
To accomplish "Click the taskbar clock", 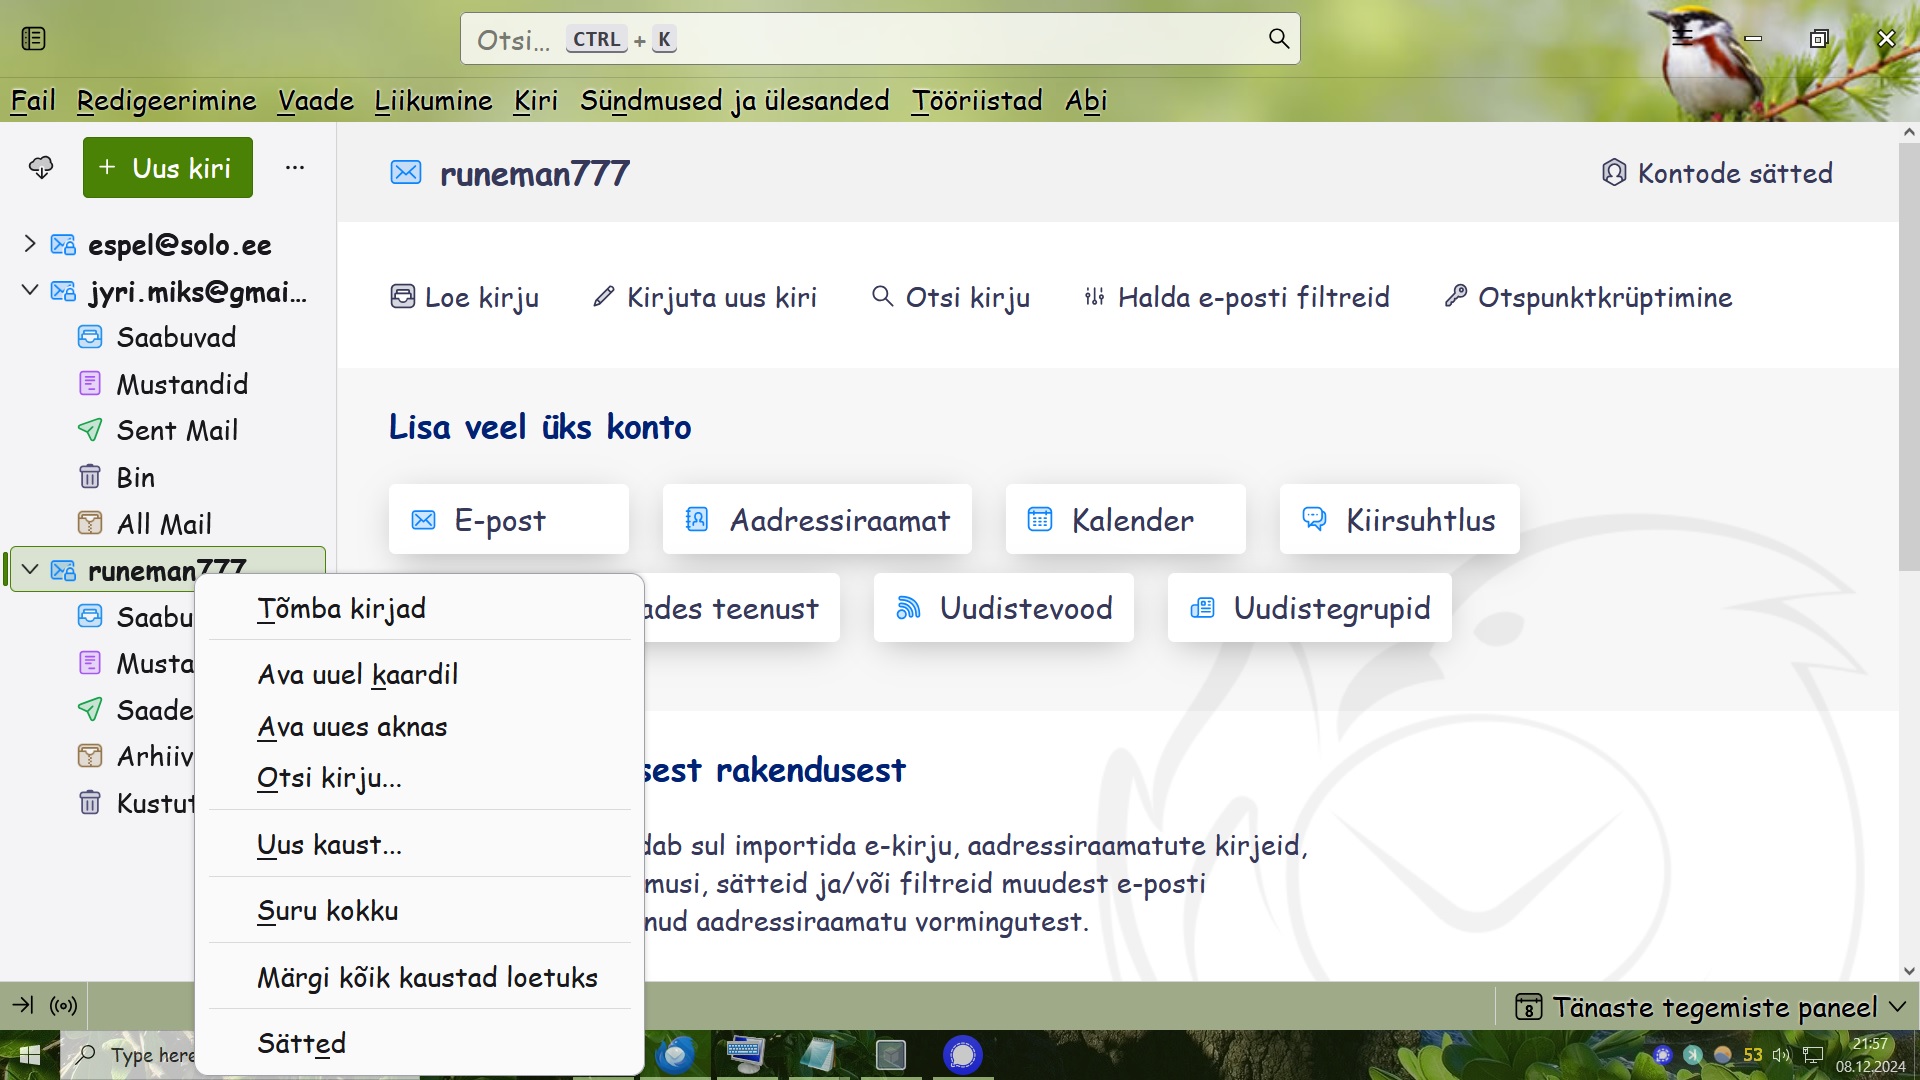I will [x=1870, y=1055].
